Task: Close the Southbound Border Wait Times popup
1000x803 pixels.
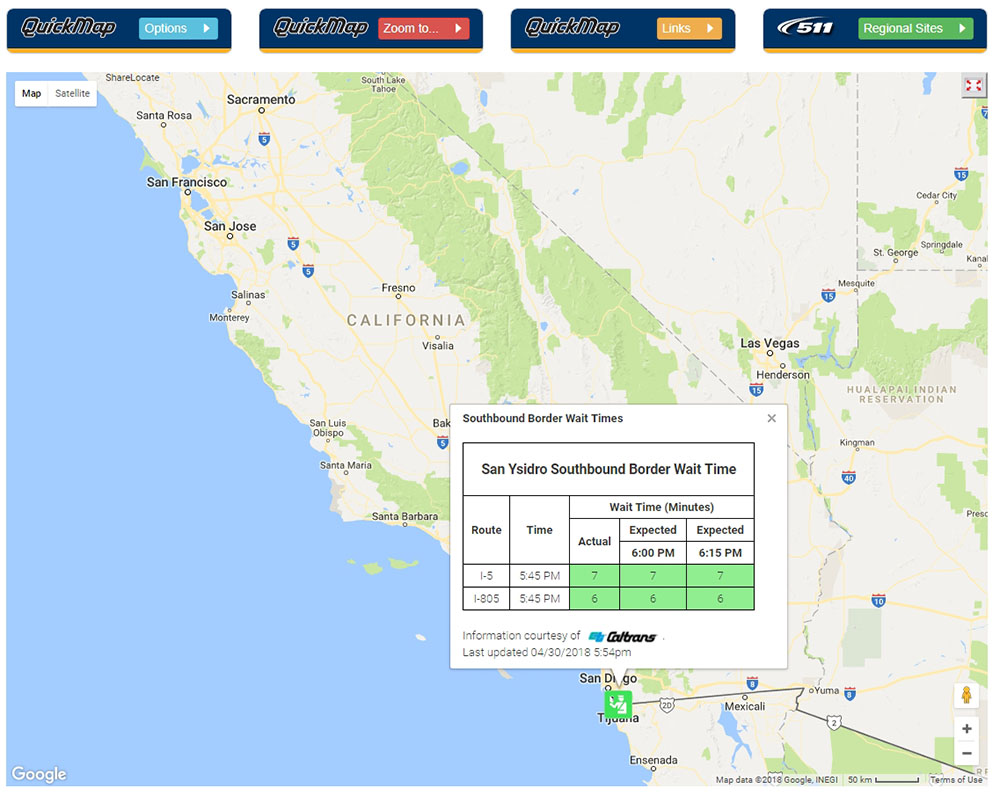Action: click(771, 418)
